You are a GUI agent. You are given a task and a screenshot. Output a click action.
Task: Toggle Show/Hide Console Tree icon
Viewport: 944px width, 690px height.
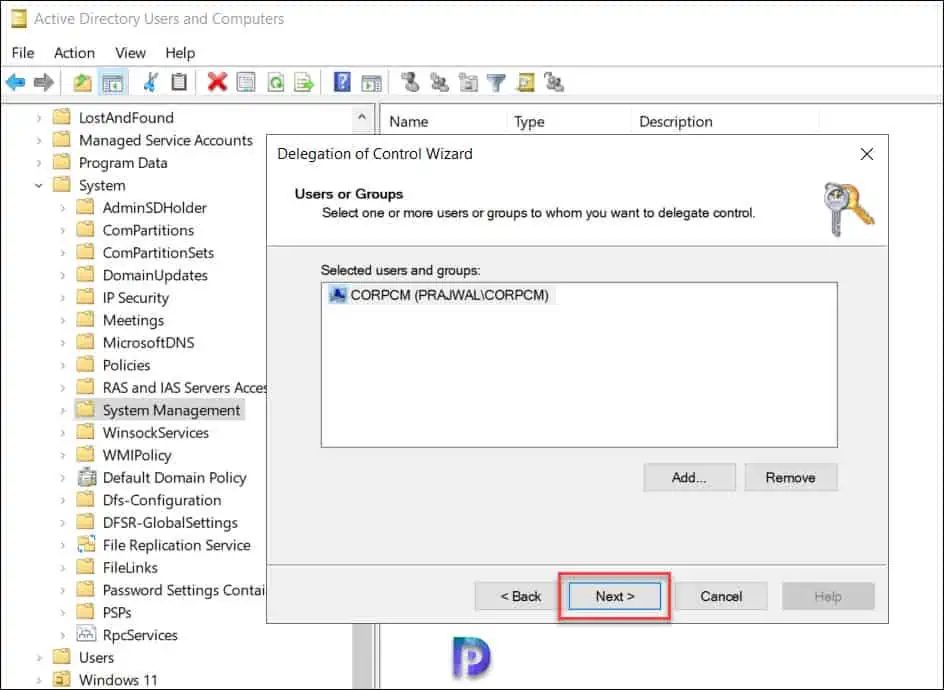pos(113,82)
